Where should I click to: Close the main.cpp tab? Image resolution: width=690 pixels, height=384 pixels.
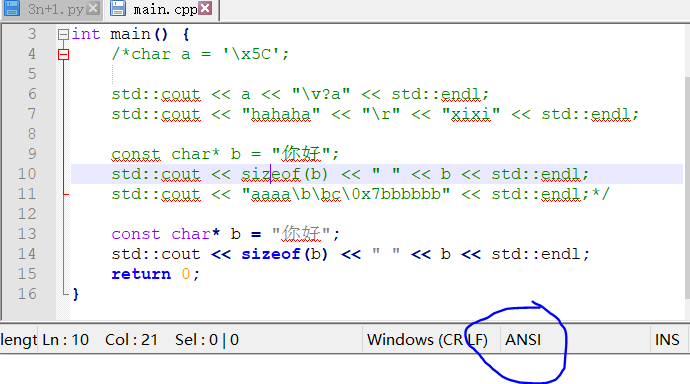click(x=205, y=8)
